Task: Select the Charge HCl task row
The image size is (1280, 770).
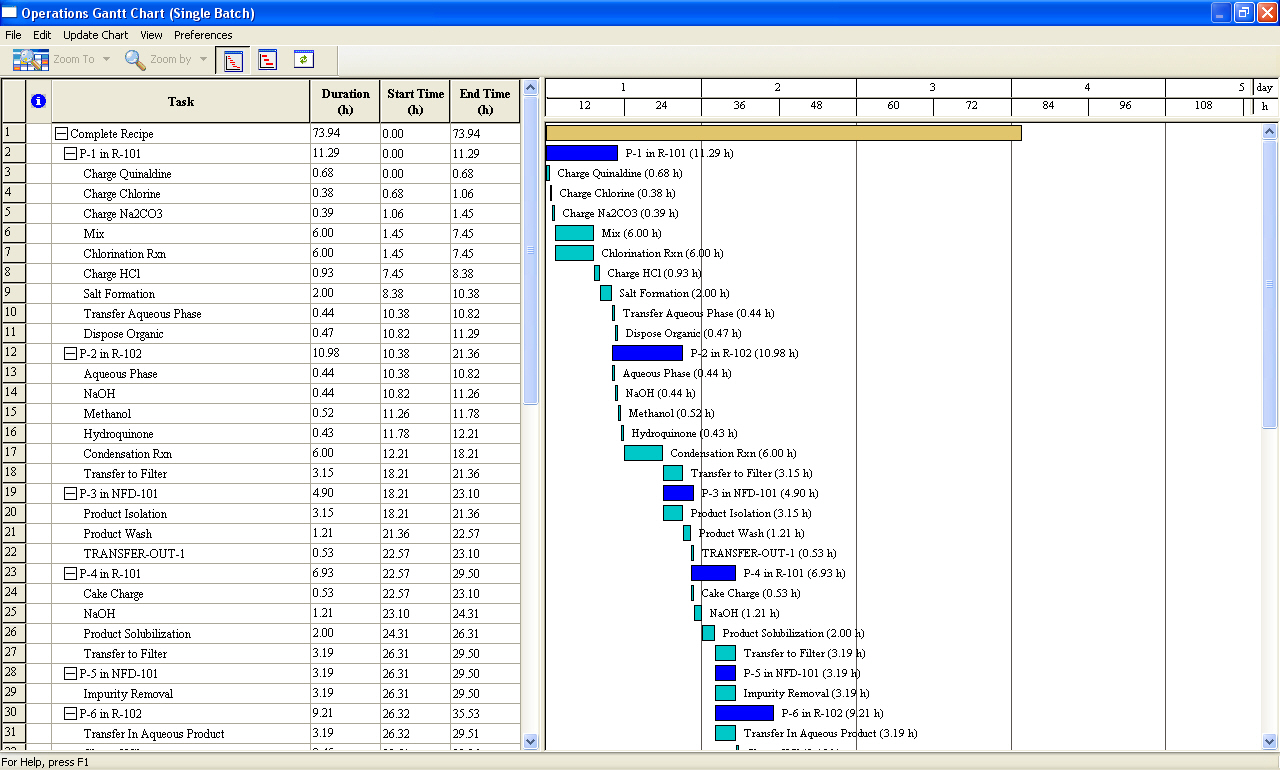Action: click(261, 274)
